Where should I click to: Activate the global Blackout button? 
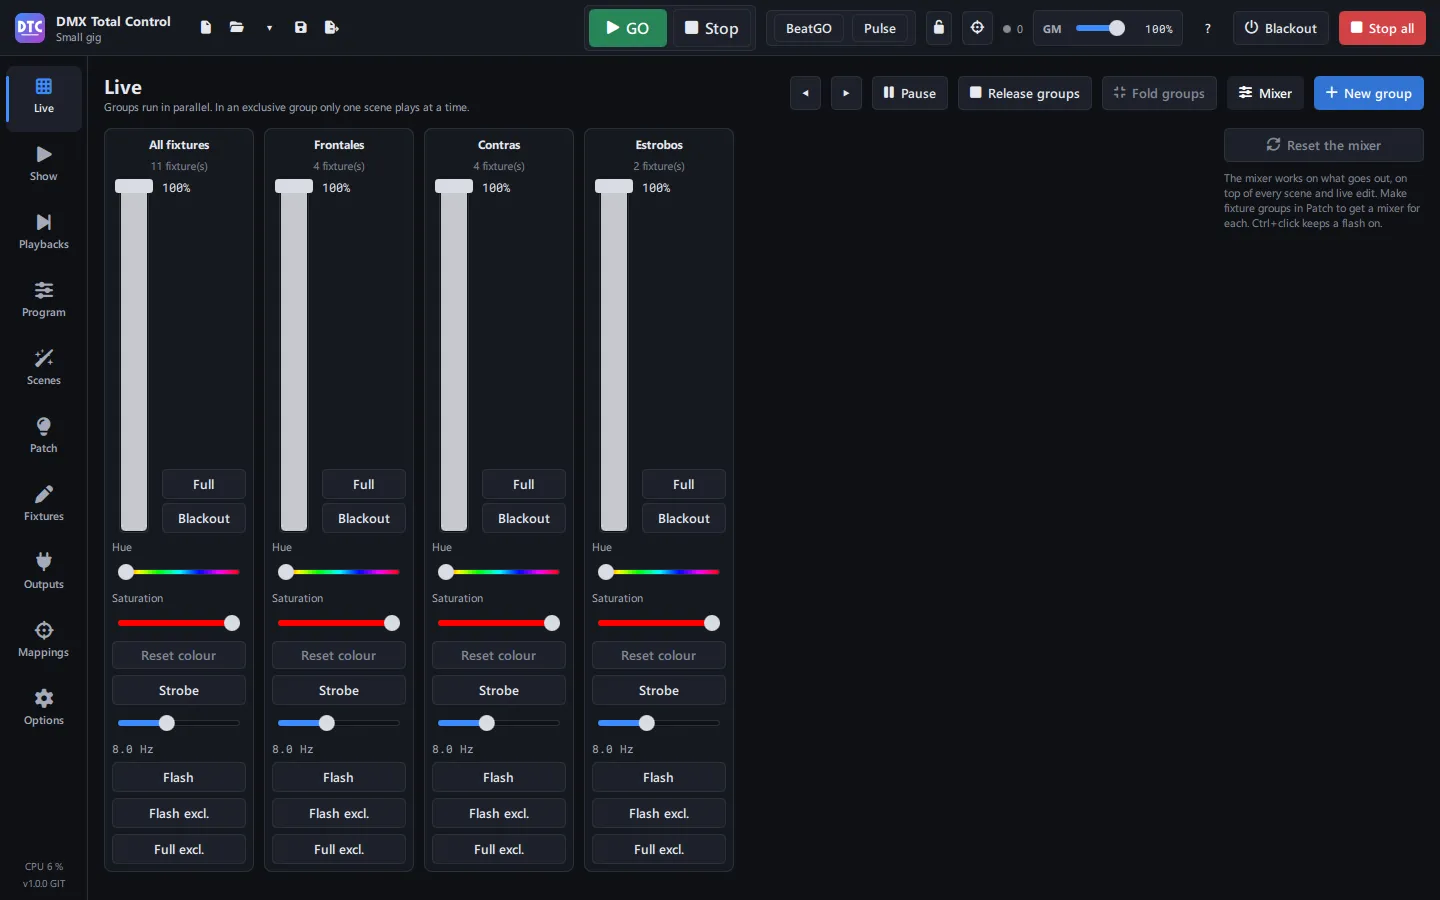coord(1281,28)
